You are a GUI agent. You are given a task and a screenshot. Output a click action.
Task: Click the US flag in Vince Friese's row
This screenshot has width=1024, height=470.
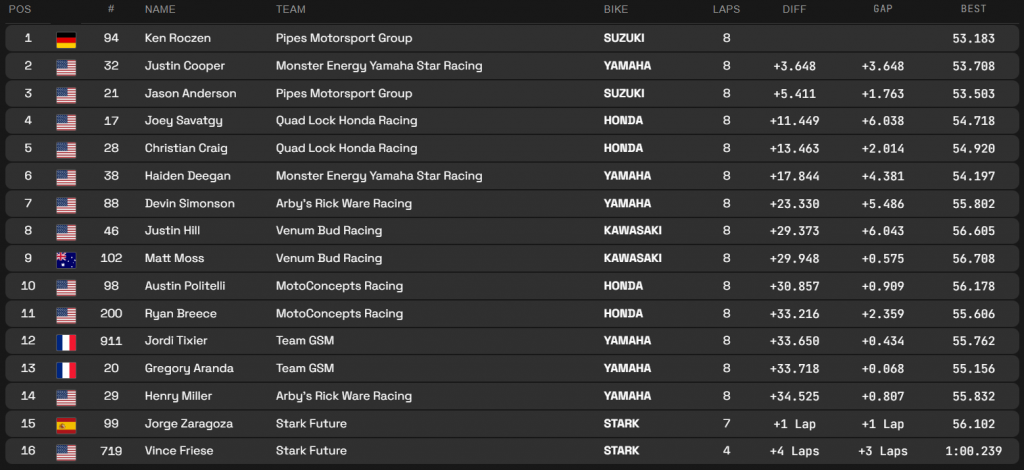tap(66, 451)
